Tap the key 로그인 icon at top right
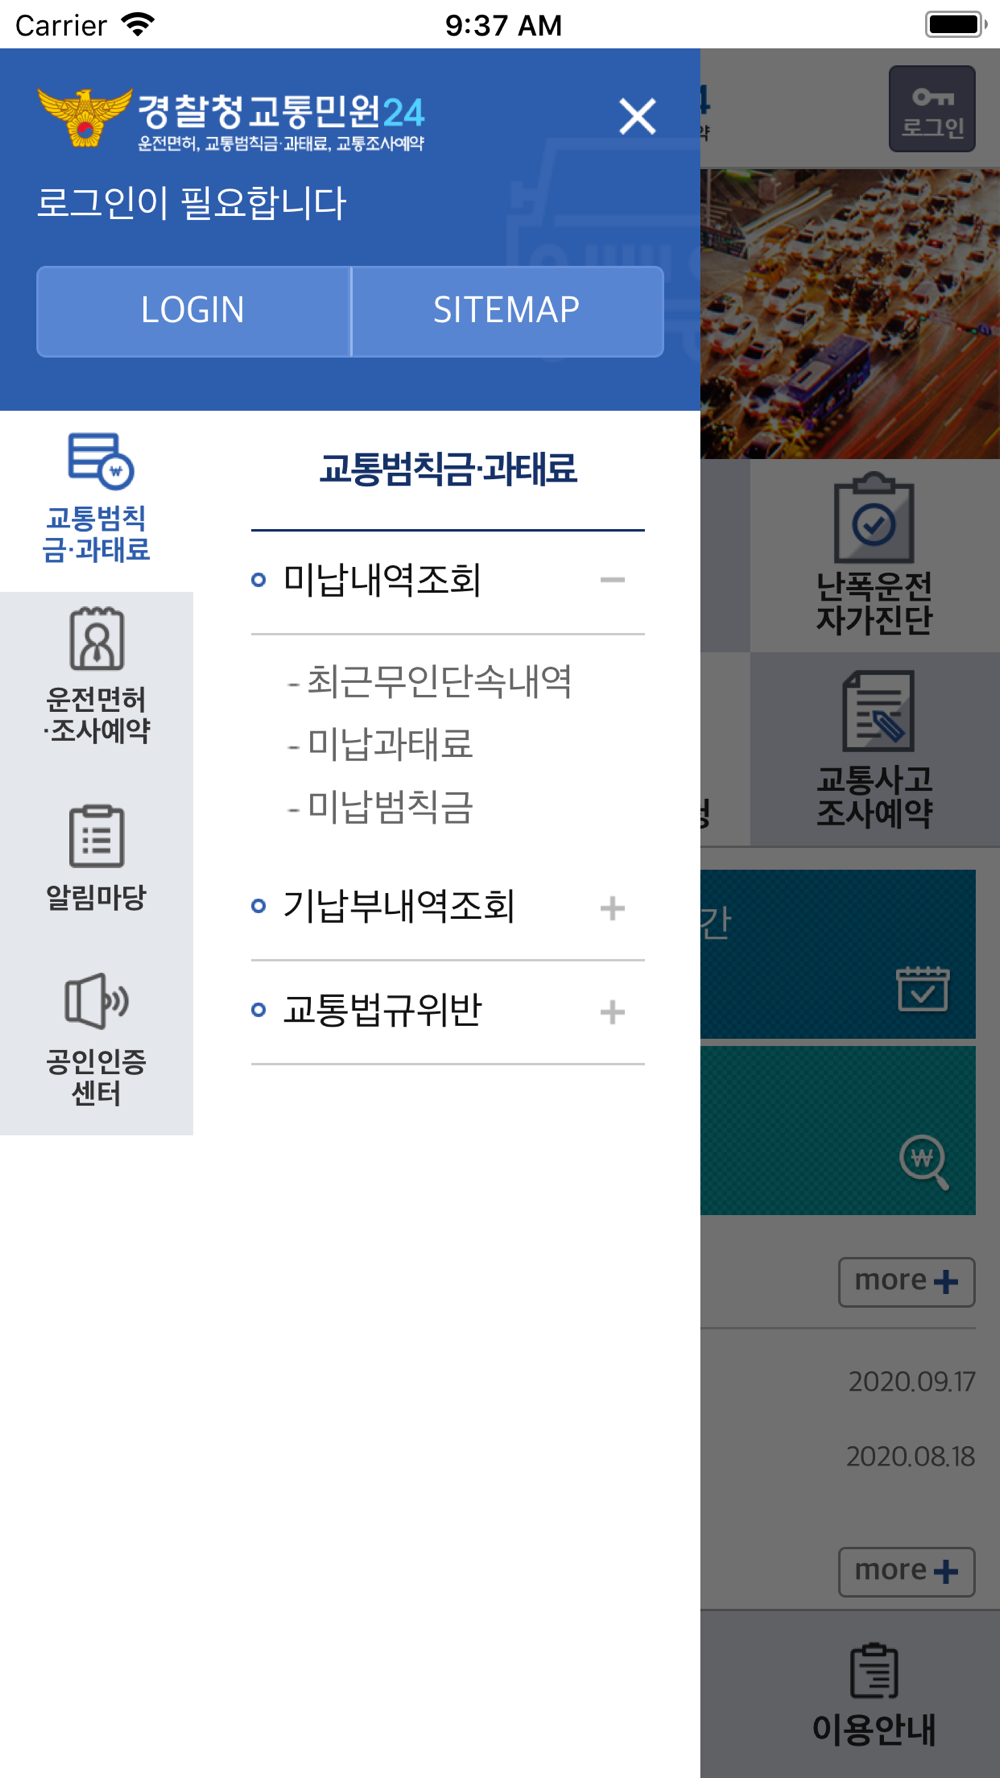1000x1778 pixels. (932, 109)
